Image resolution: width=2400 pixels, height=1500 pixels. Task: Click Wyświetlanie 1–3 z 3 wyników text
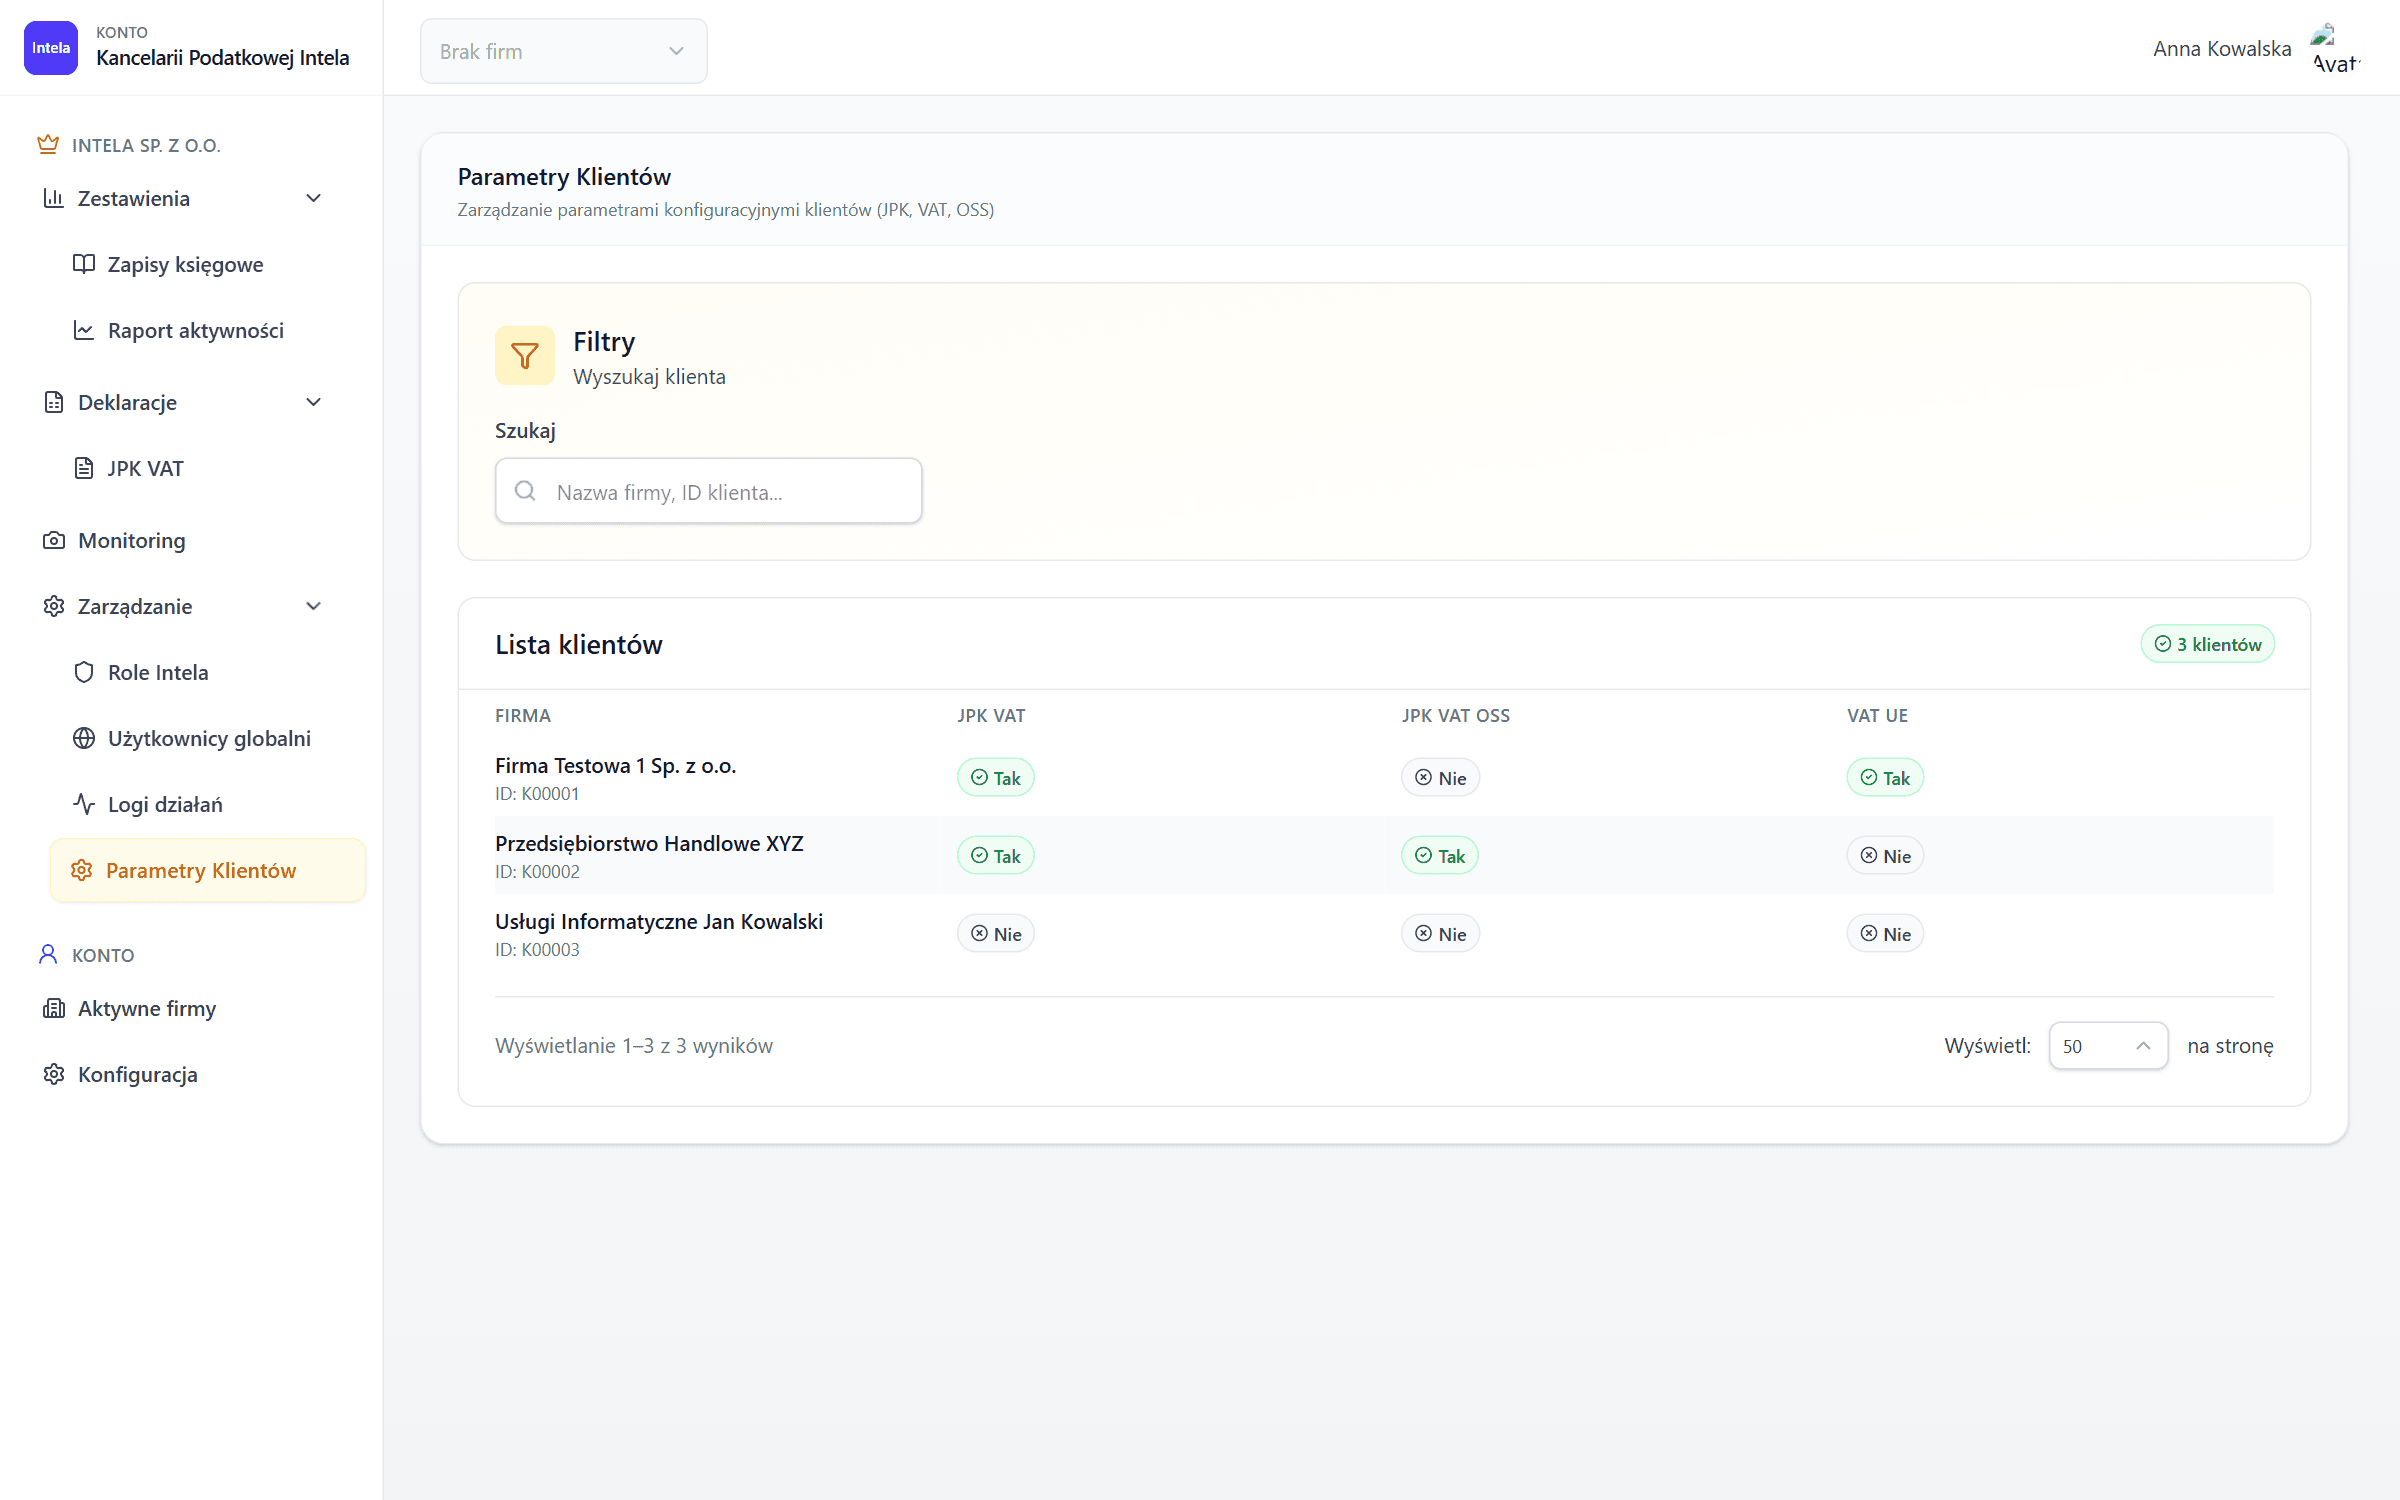pos(634,1046)
